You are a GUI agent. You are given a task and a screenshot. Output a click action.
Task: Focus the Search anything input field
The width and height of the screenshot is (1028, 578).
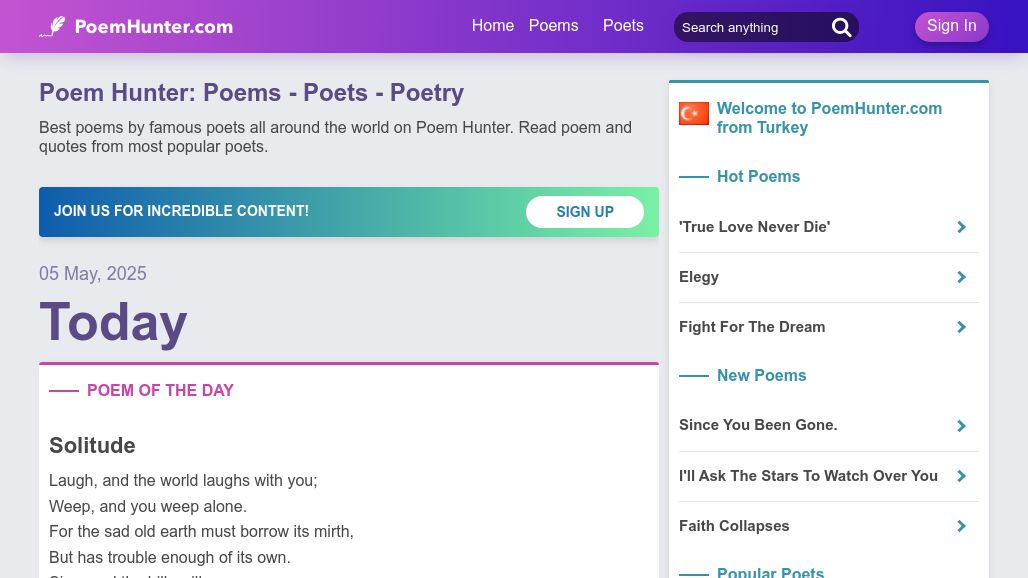[753, 28]
